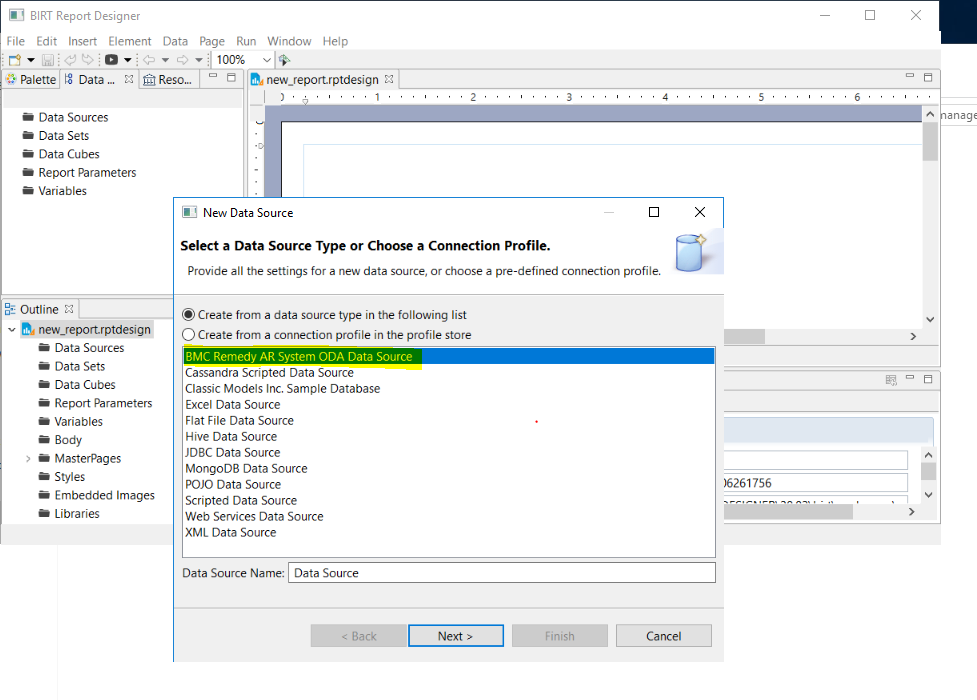Close the new_report.rptdesign editor tab
Viewport: 977px width, 700px height.
tap(389, 79)
